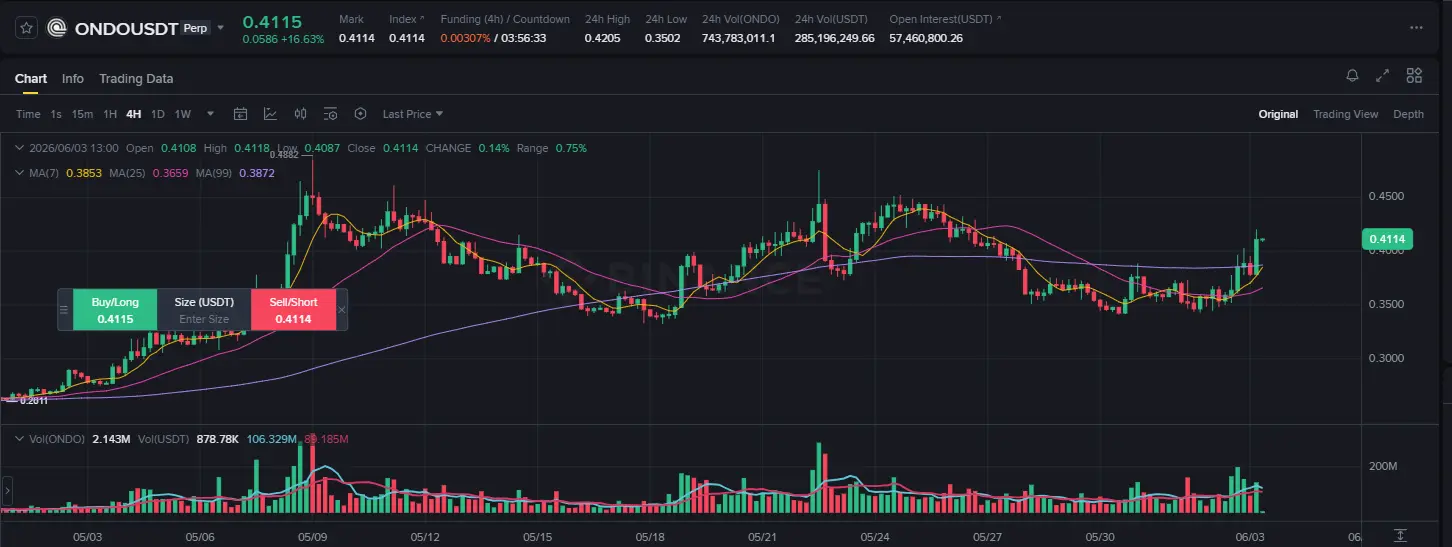Image resolution: width=1452 pixels, height=547 pixels.
Task: Click the 24h High value 0.4205
Action: tap(602, 38)
